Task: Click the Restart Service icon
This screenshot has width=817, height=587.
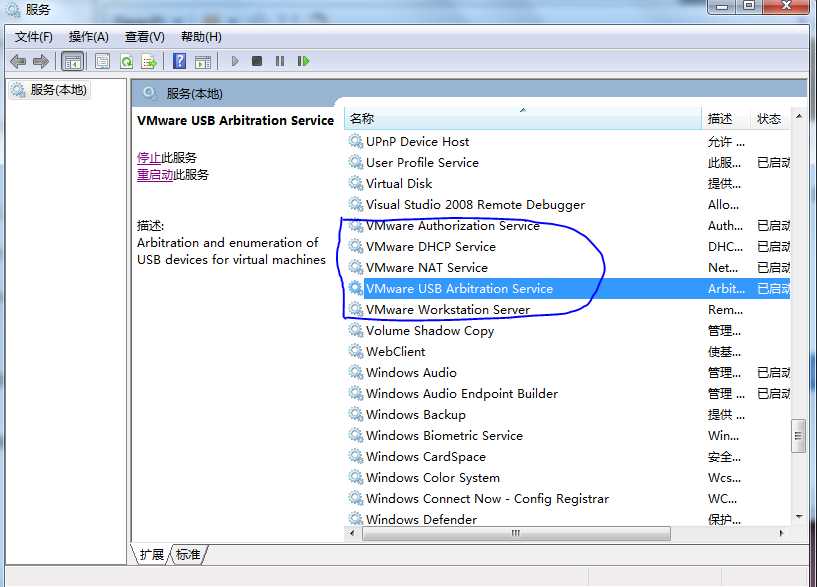Action: [303, 61]
